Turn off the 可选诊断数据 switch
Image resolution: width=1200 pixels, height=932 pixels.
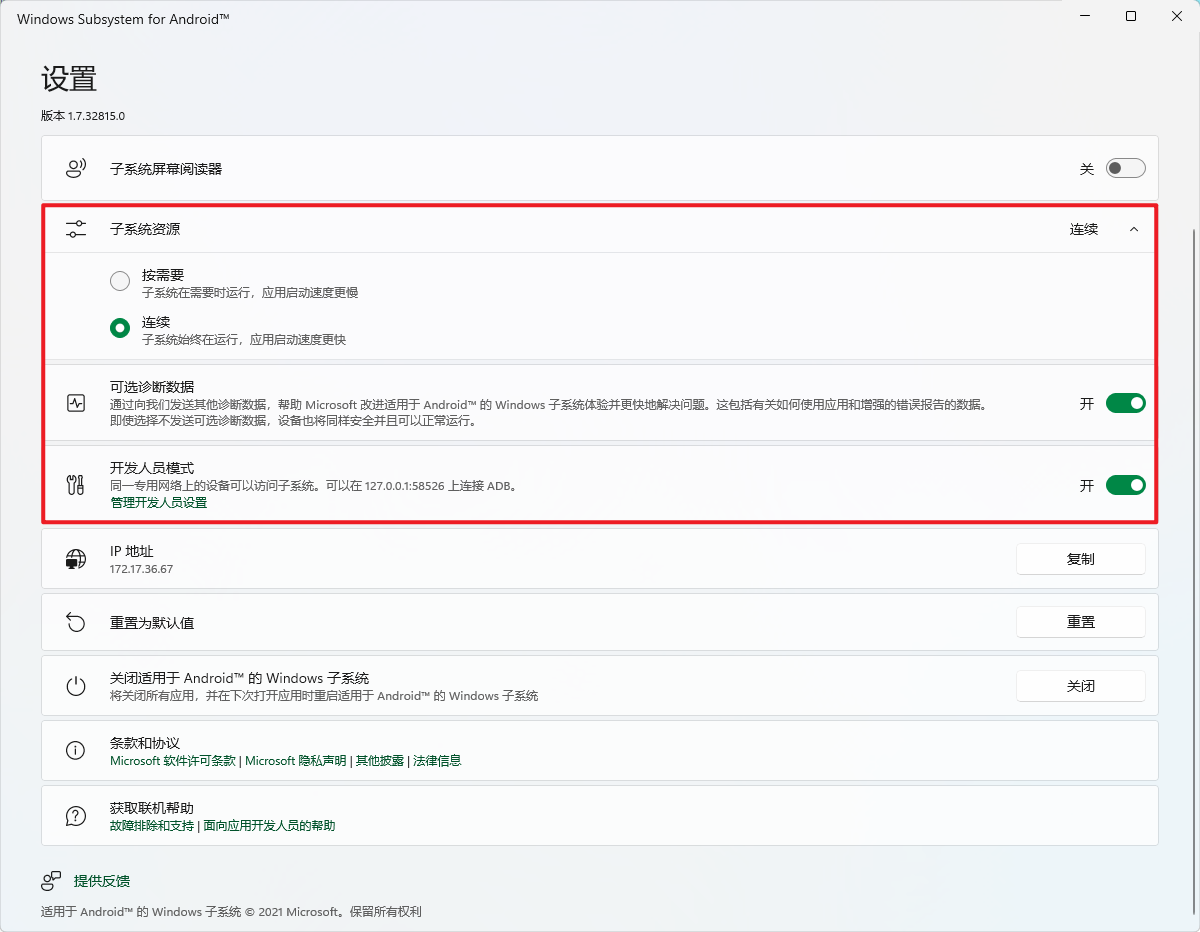click(x=1126, y=403)
